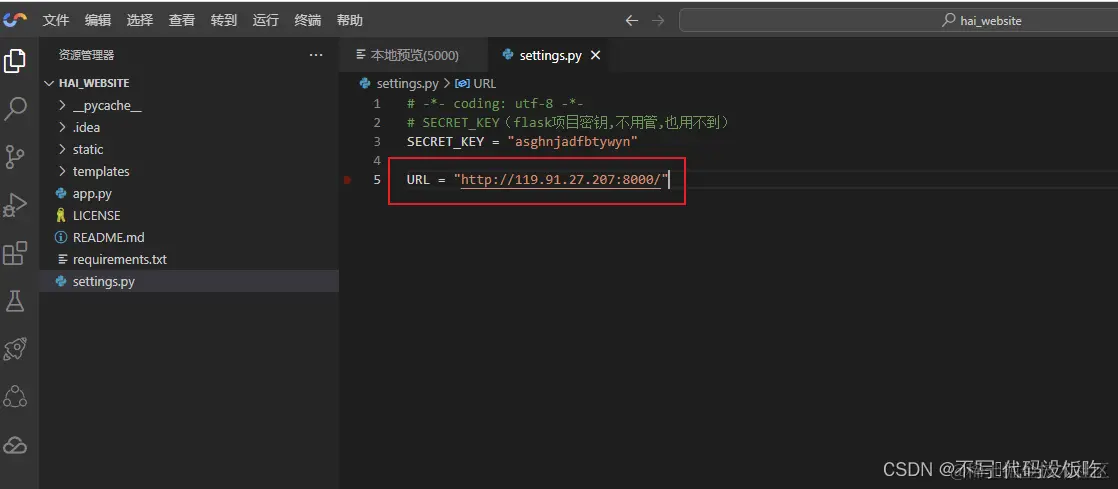Click the Cloud Studio logo icon
The width and height of the screenshot is (1118, 489).
(15, 20)
